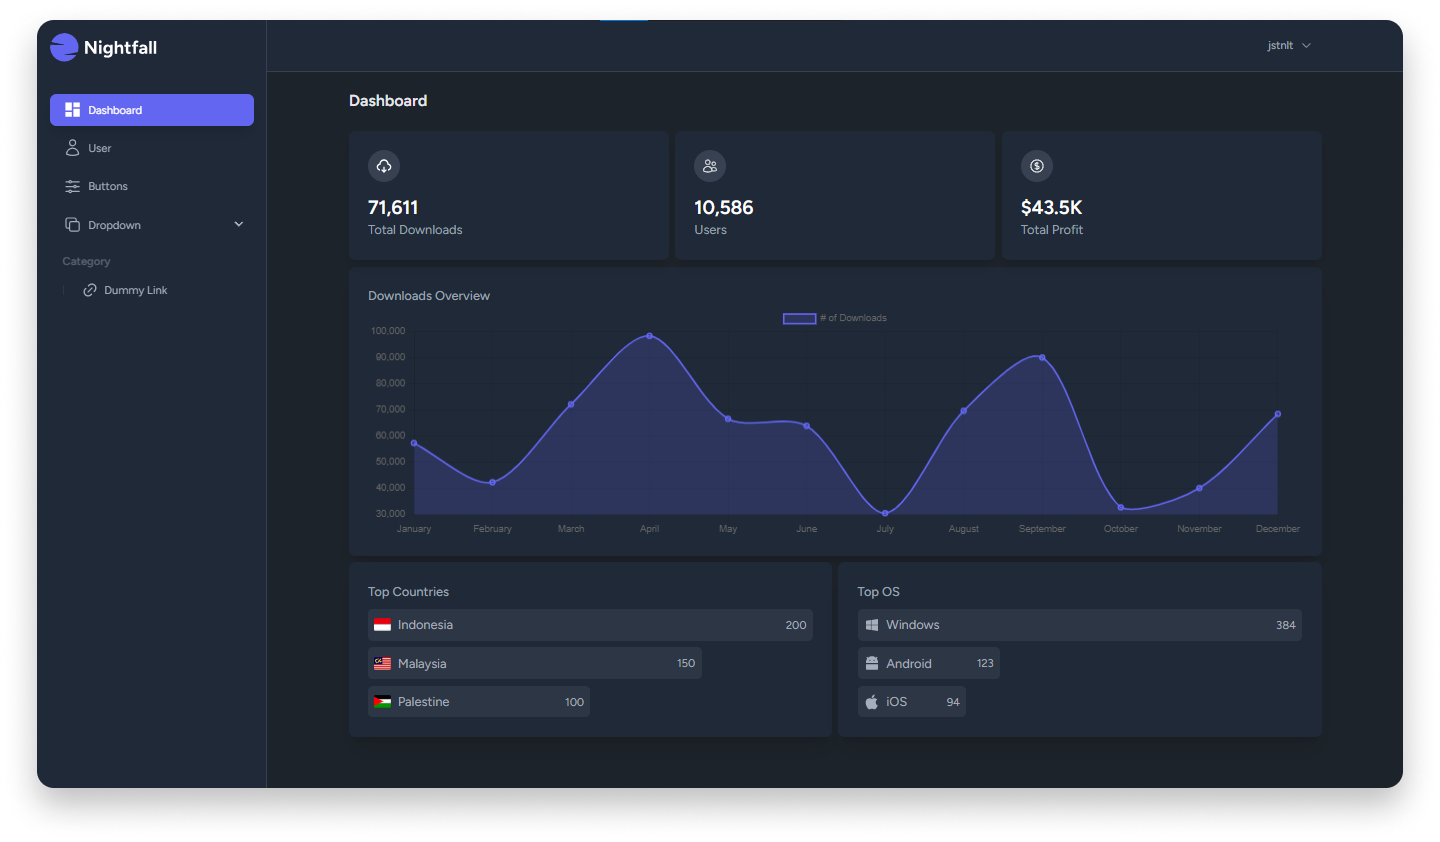The height and width of the screenshot is (842, 1440).
Task: Click the # of Downloads legend label
Action: point(853,318)
